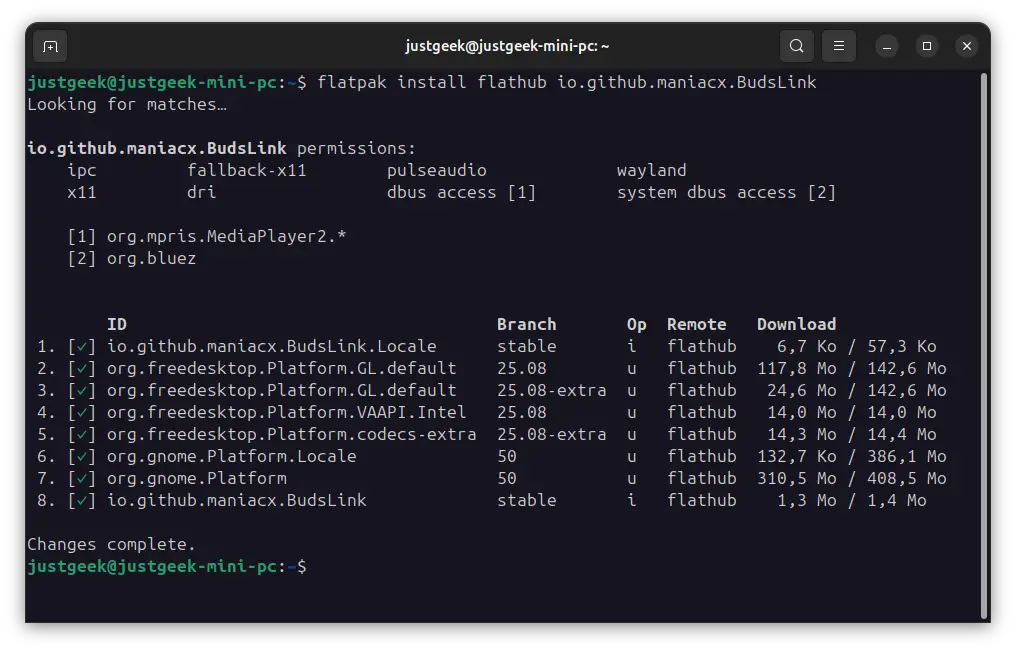
Task: Click 'flathub' remote in VAAPI.Intel row
Action: click(702, 413)
